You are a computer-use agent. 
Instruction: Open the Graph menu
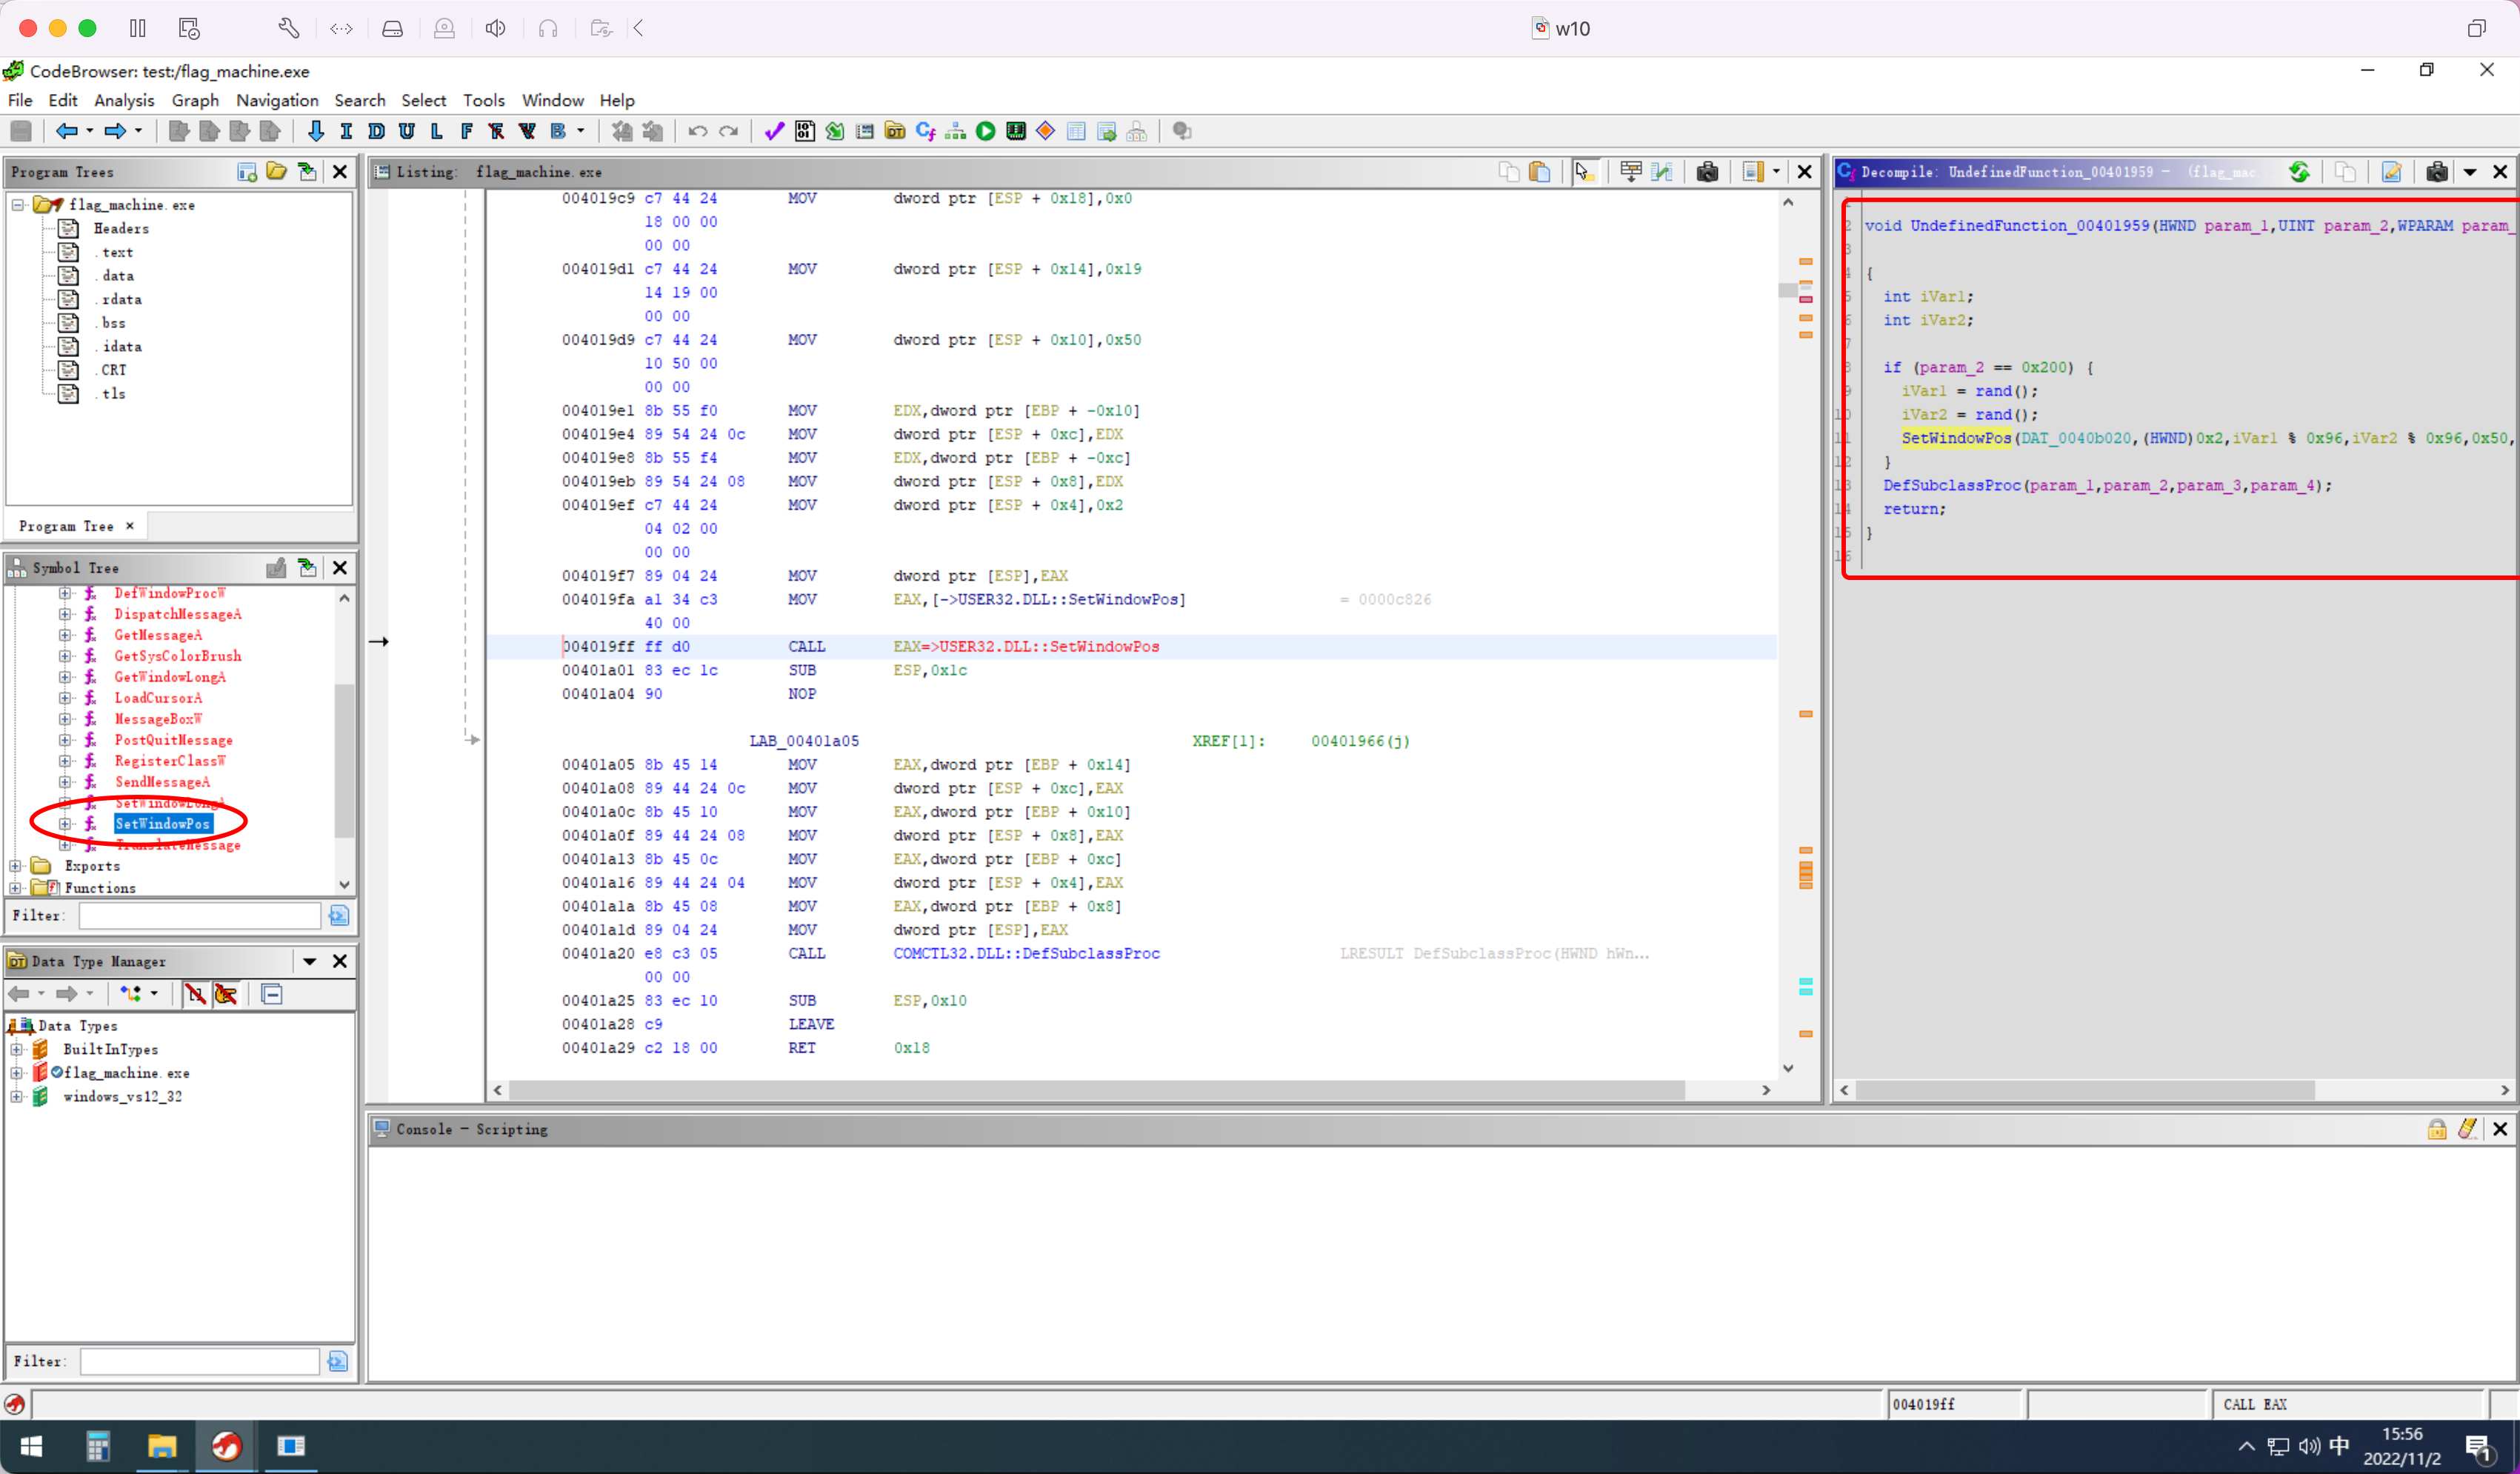point(195,100)
